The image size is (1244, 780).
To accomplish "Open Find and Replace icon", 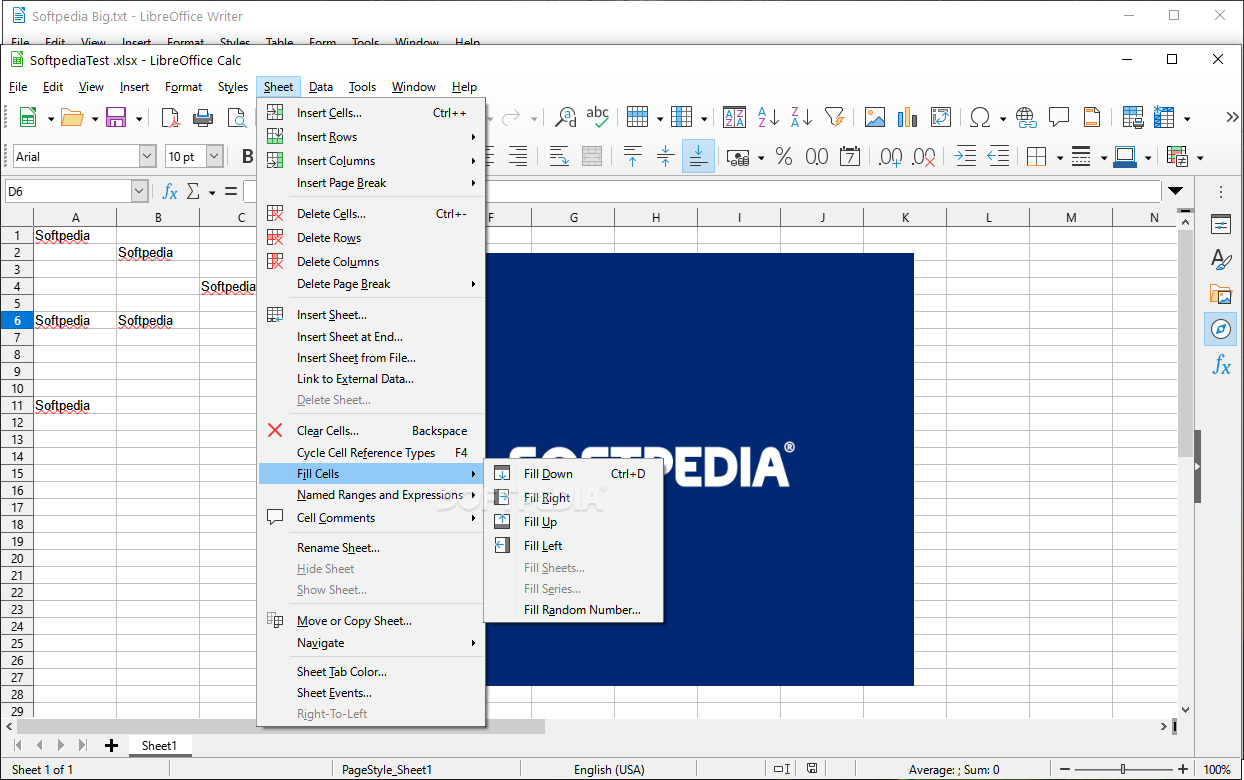I will point(566,118).
